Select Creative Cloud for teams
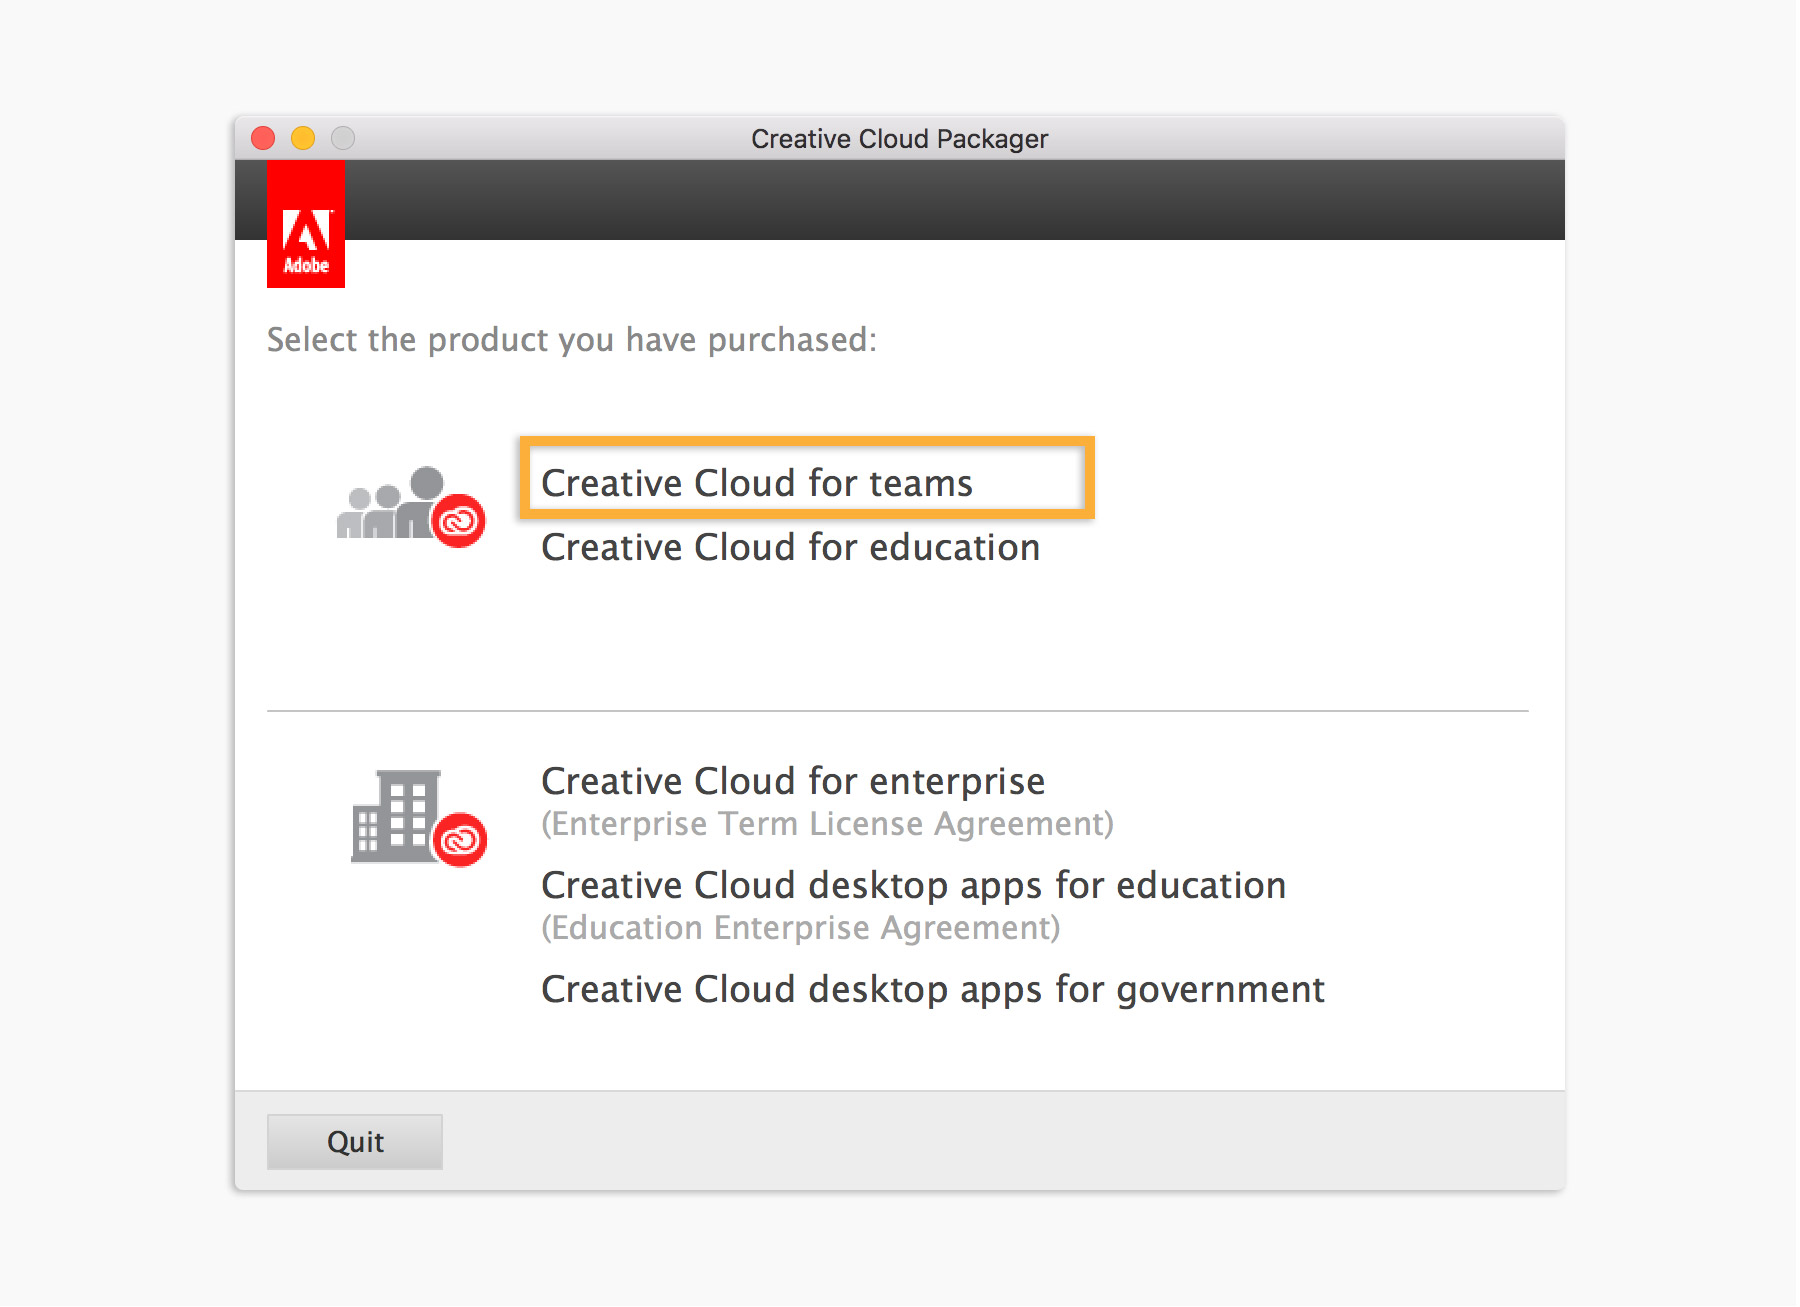 [x=757, y=483]
